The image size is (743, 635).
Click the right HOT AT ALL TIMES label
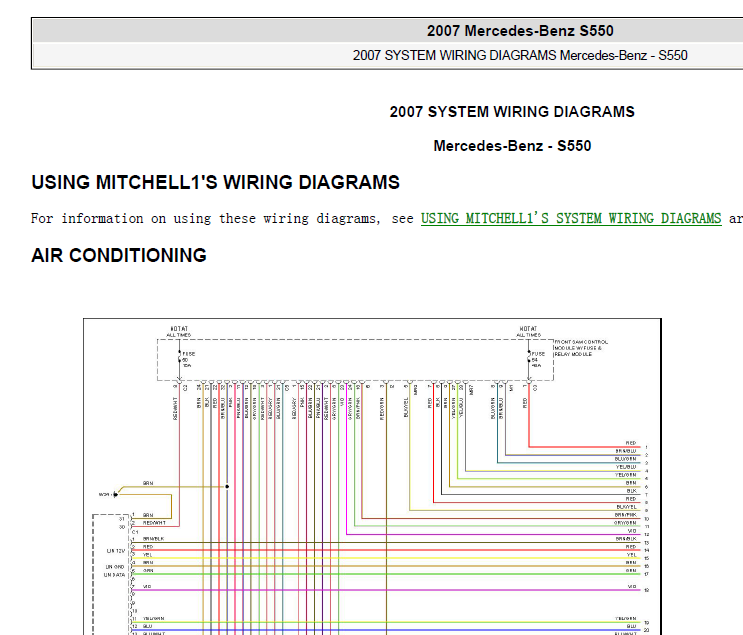click(528, 331)
